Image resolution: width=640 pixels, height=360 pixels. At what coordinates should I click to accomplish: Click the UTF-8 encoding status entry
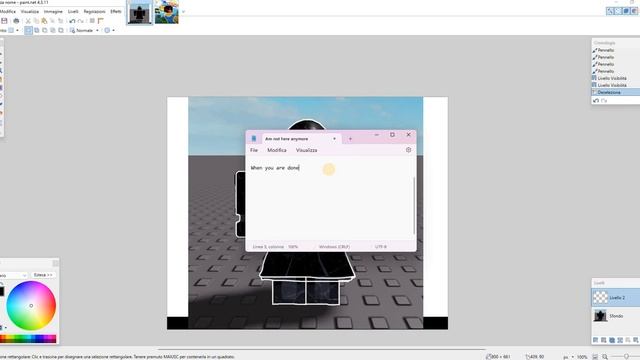(381, 247)
